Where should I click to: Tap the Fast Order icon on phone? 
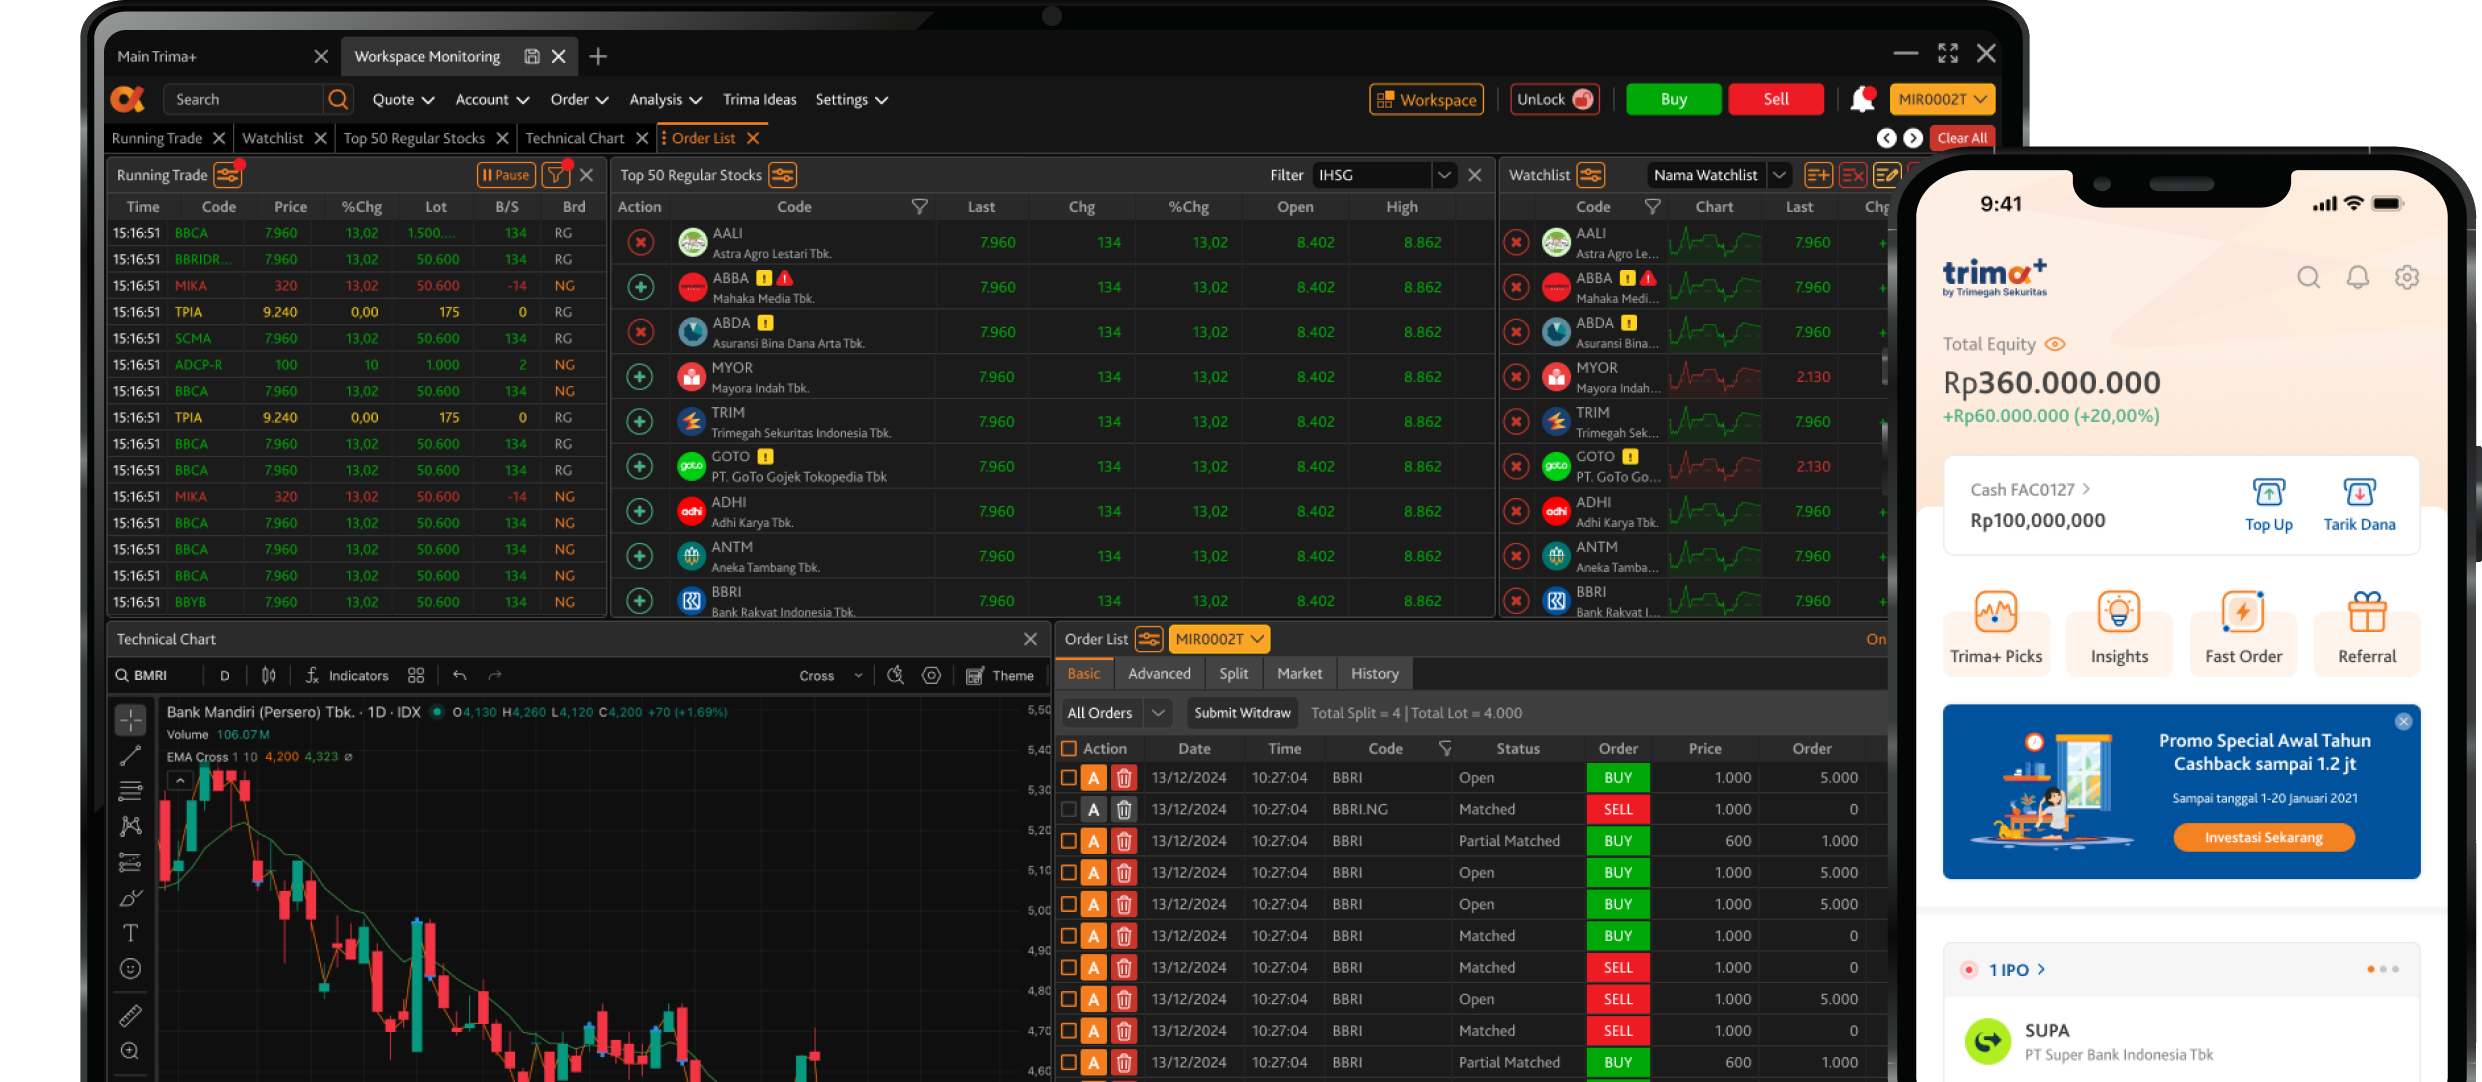pos(2243,611)
